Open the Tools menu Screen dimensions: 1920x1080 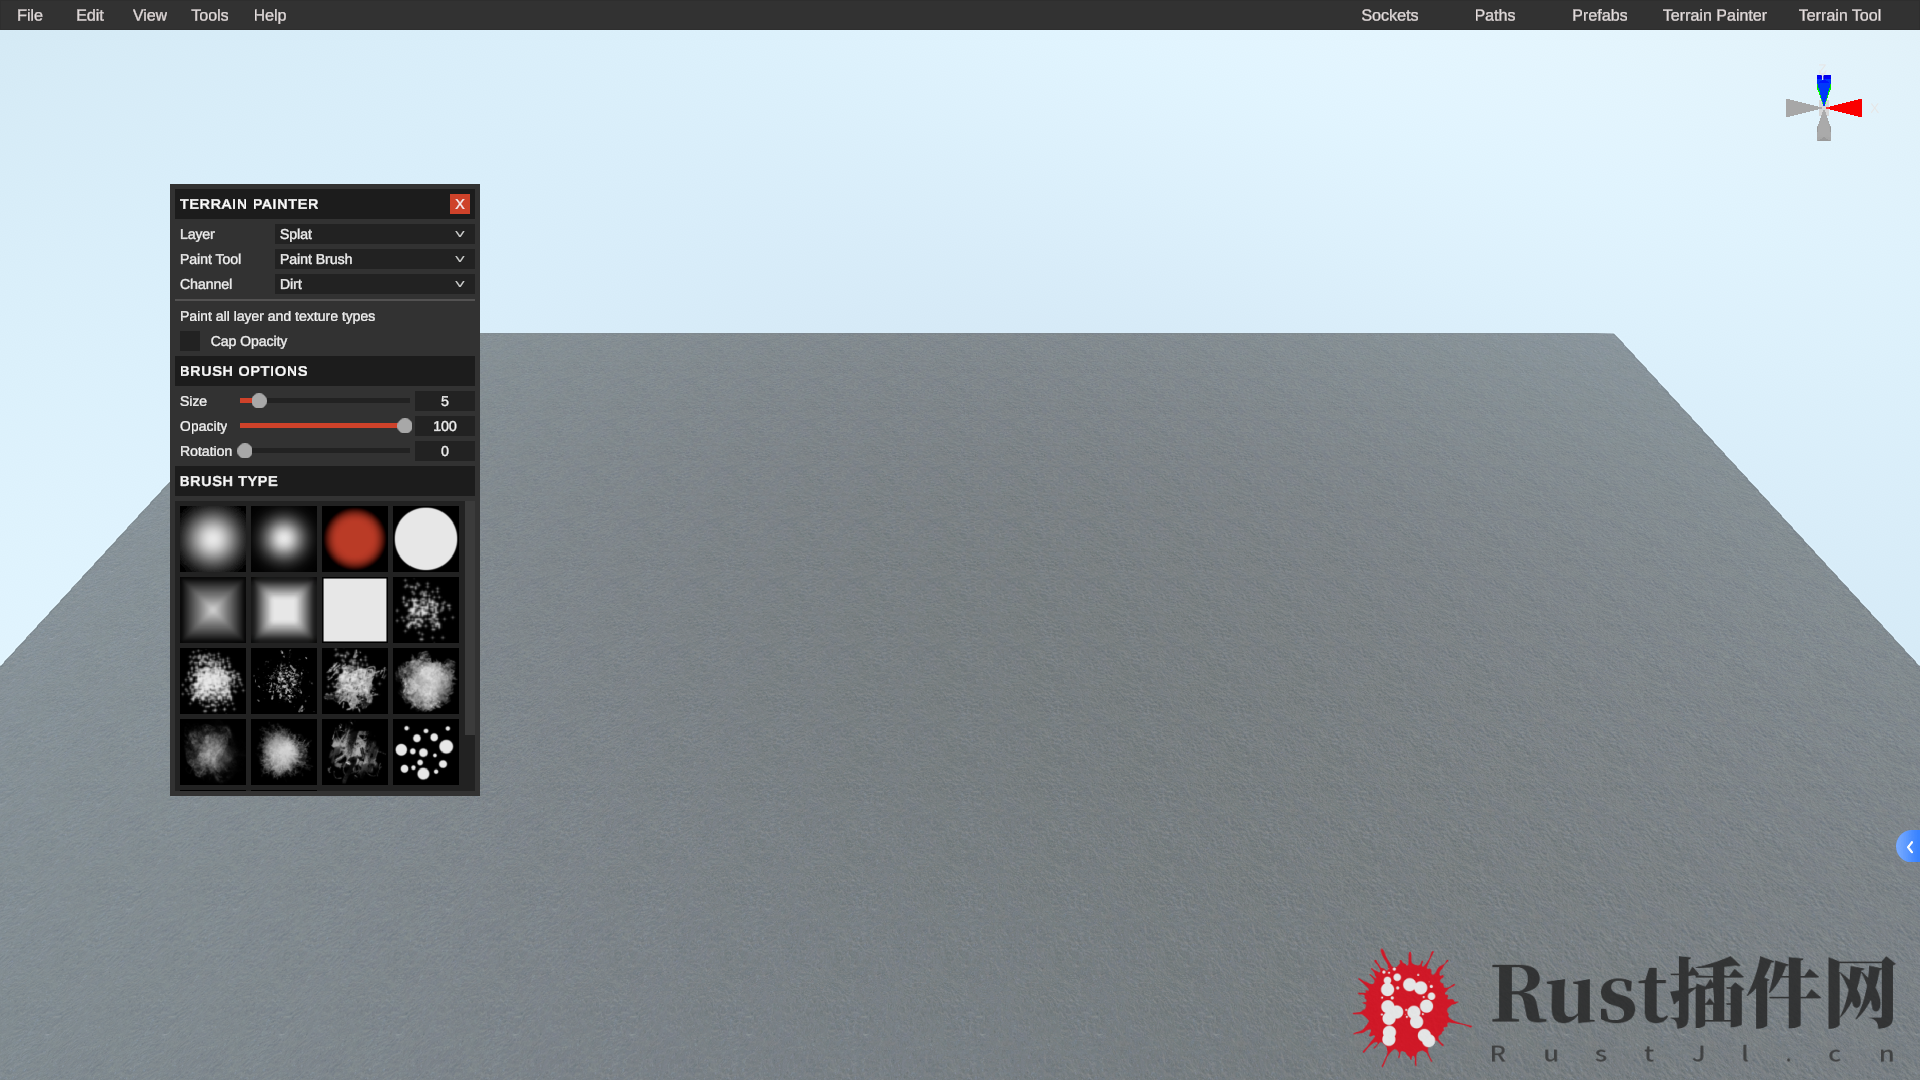click(209, 15)
